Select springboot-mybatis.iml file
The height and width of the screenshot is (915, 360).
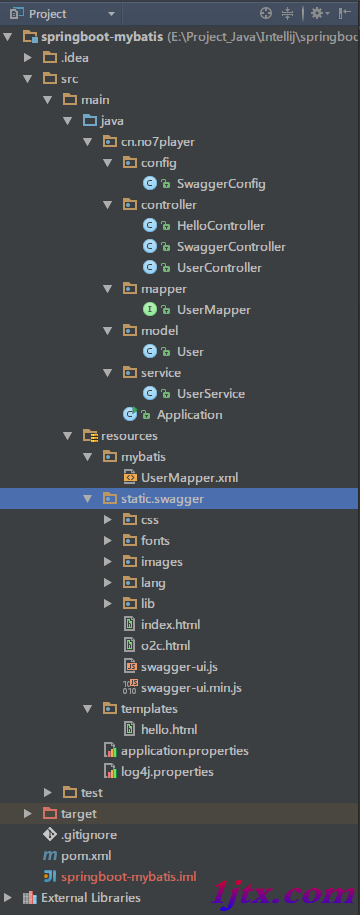128,876
